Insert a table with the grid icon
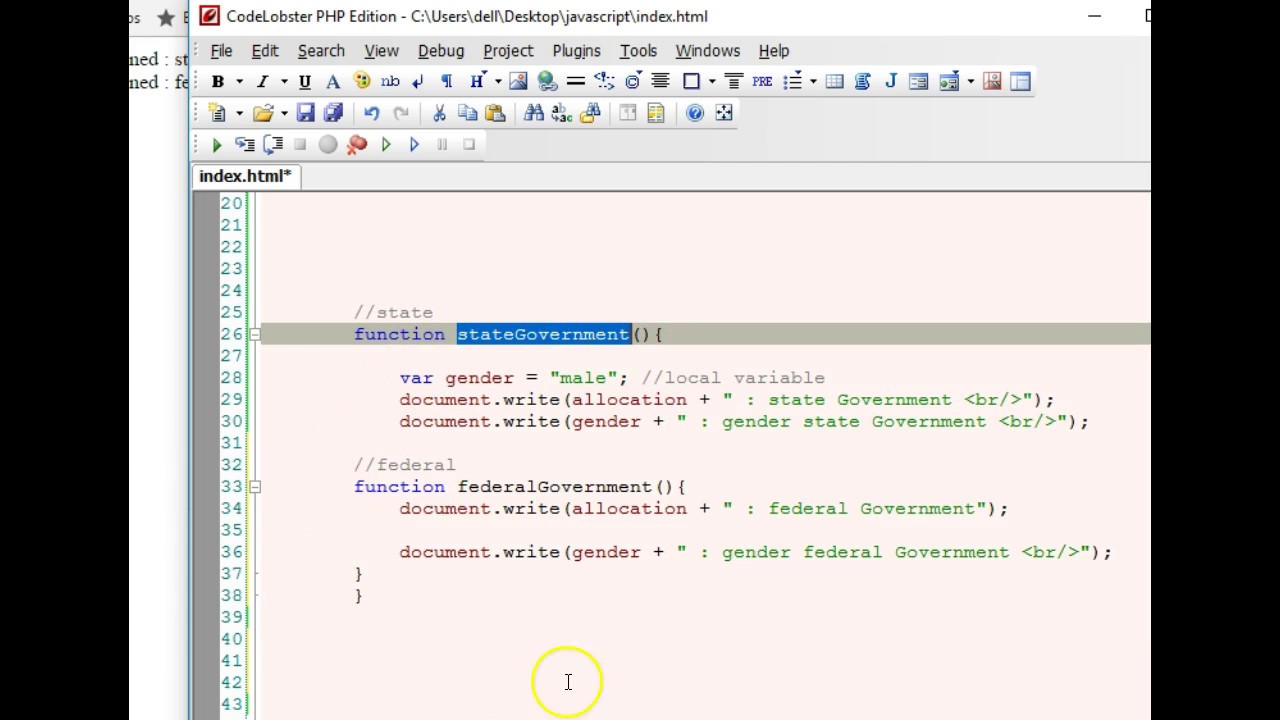1280x720 pixels. (834, 82)
